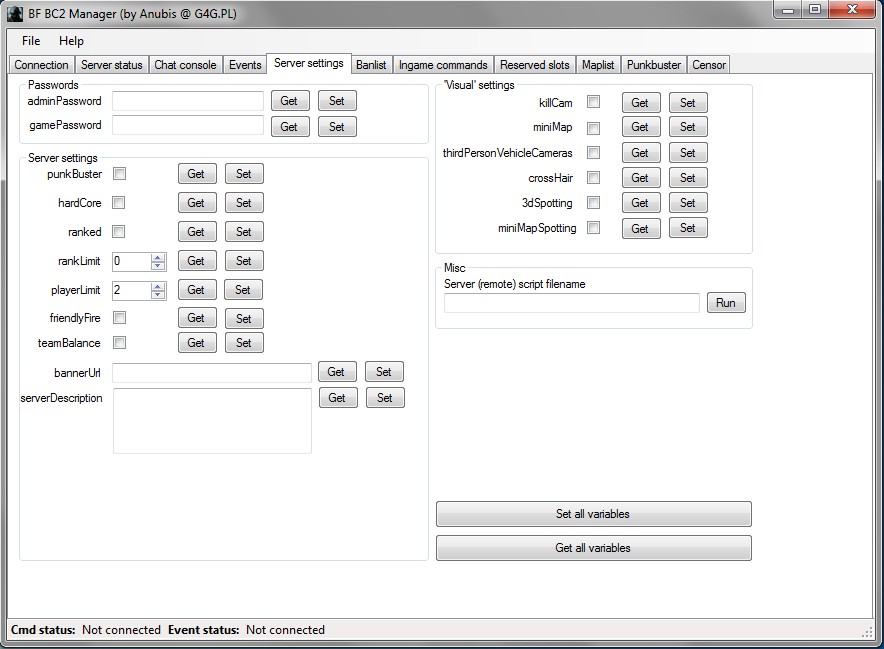Decrease playerLimit with the down arrow
The height and width of the screenshot is (649, 884).
tap(158, 295)
